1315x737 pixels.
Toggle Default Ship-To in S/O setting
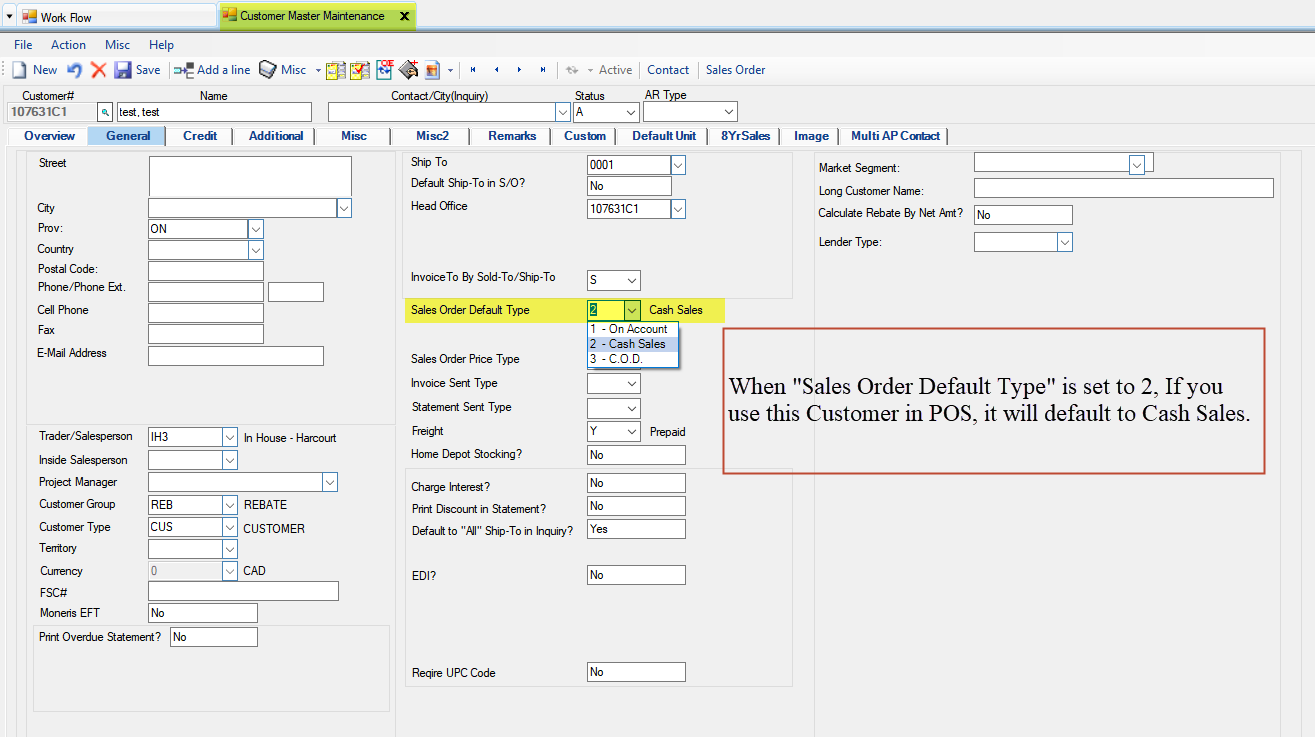coord(629,185)
